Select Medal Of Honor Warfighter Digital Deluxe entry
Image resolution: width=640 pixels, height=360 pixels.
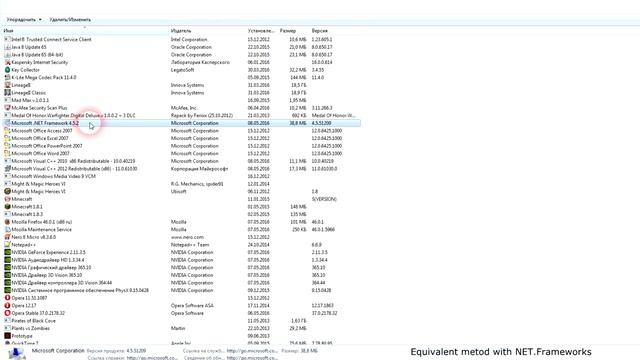coord(181,116)
